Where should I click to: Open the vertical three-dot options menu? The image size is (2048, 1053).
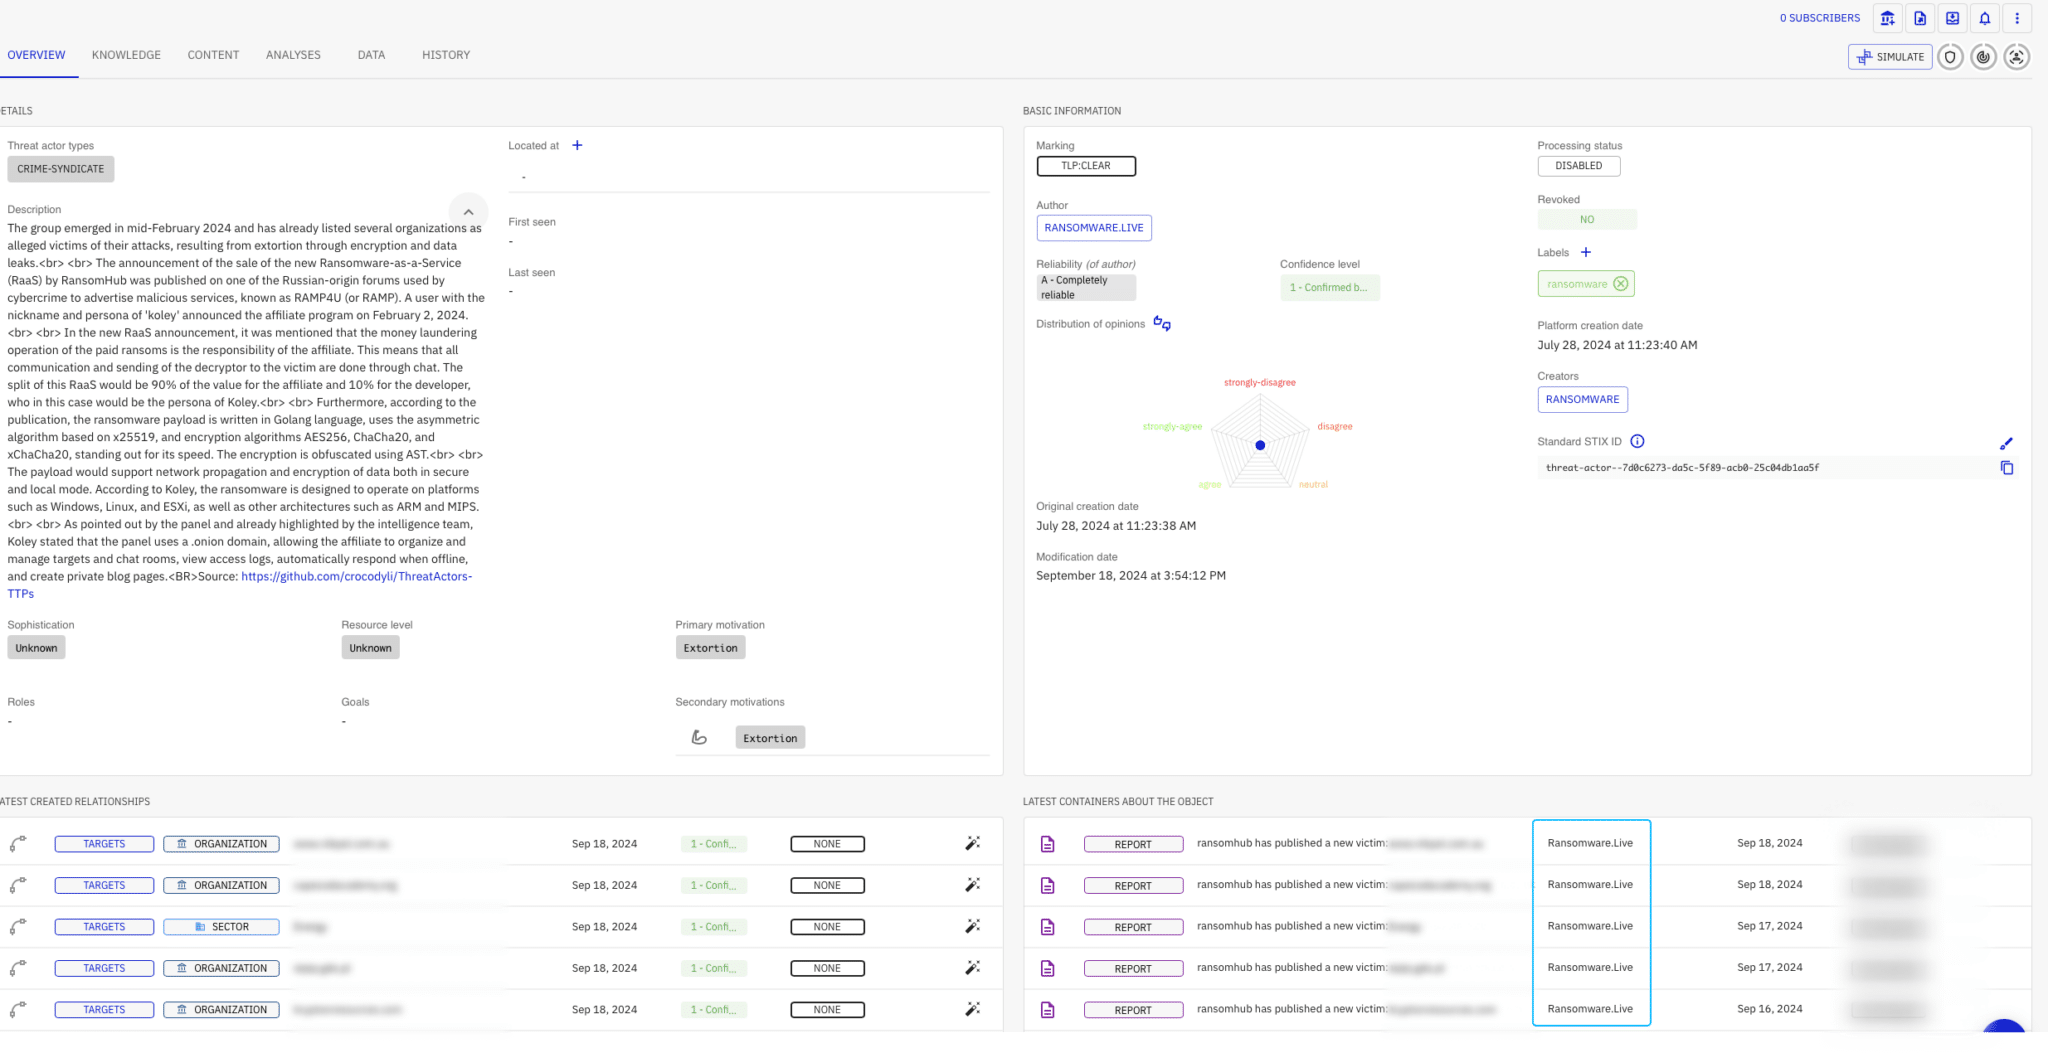pos(2018,18)
